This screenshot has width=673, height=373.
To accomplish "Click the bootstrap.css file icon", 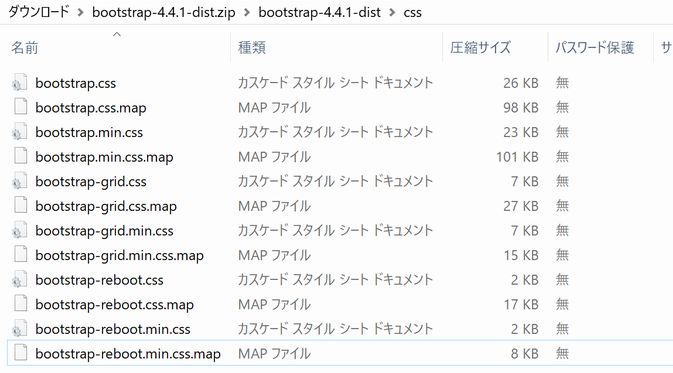I will click(20, 83).
